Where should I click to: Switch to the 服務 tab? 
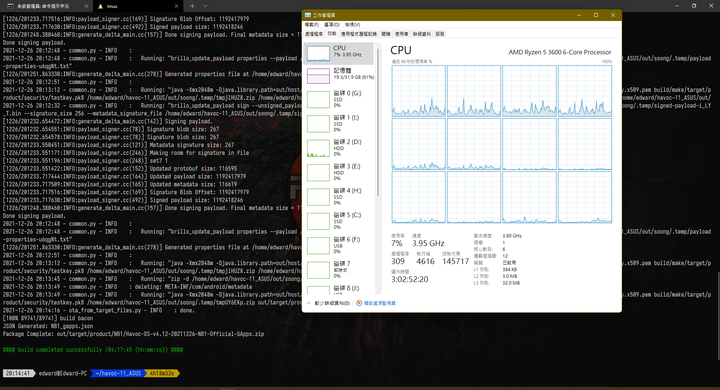point(440,34)
